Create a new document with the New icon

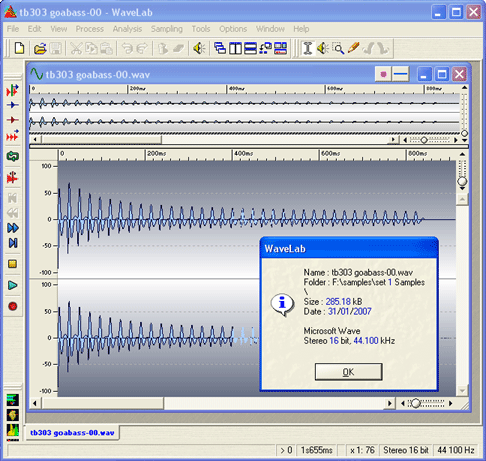pos(20,48)
